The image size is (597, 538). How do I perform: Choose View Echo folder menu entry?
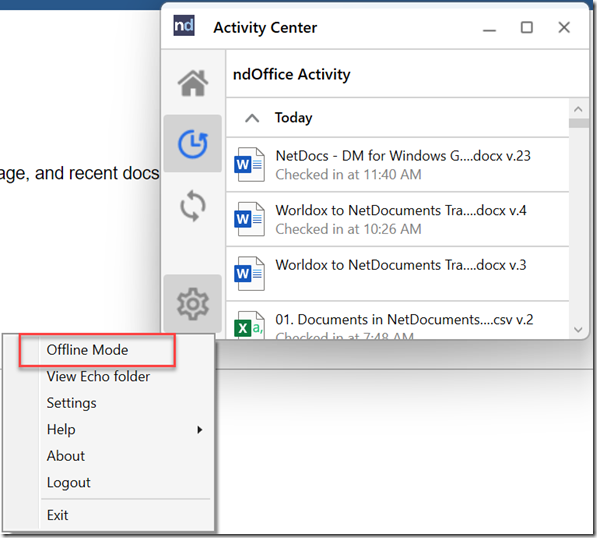98,377
